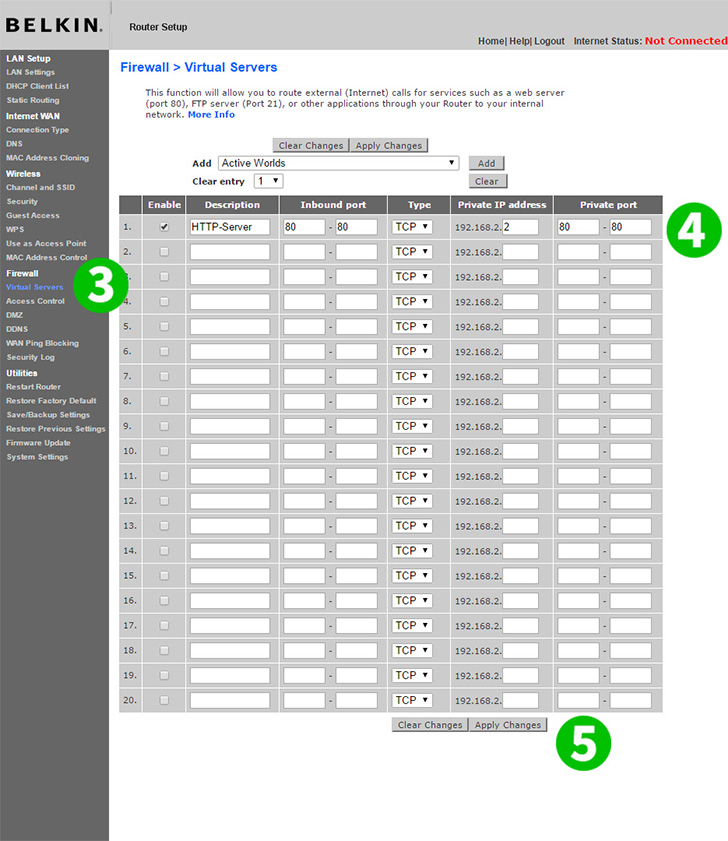728x841 pixels.
Task: Go to Access Control in the sidebar
Action: point(35,301)
